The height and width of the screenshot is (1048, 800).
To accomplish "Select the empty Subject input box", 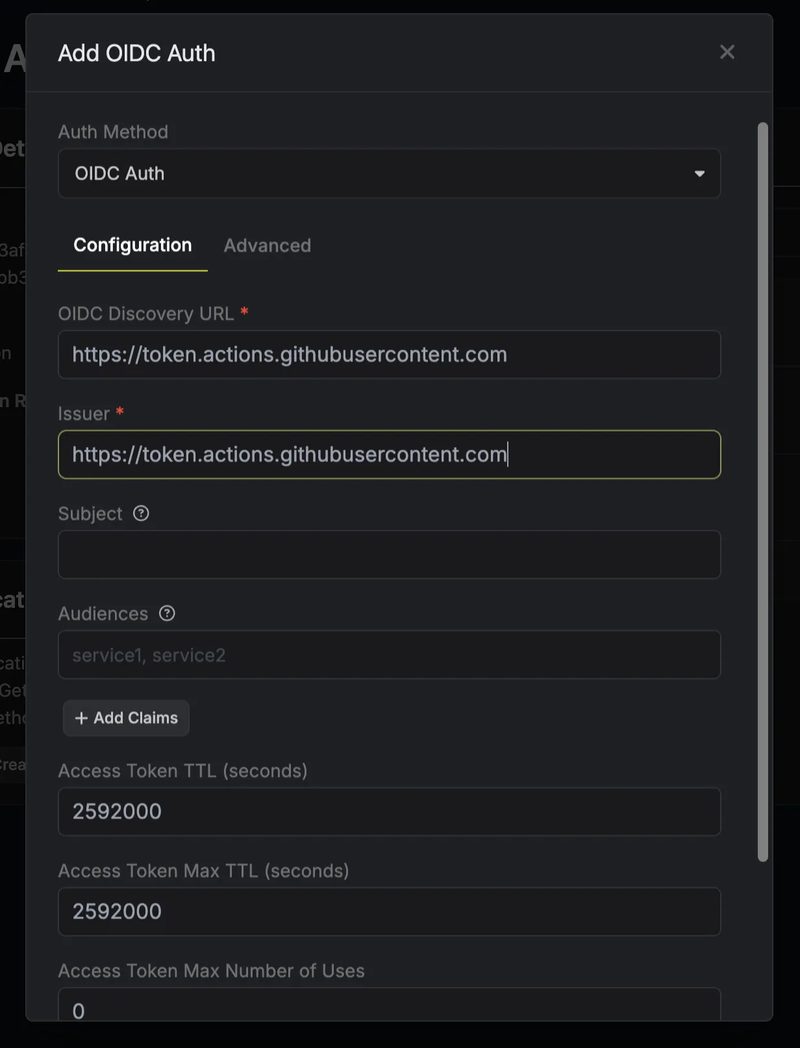I will point(389,554).
